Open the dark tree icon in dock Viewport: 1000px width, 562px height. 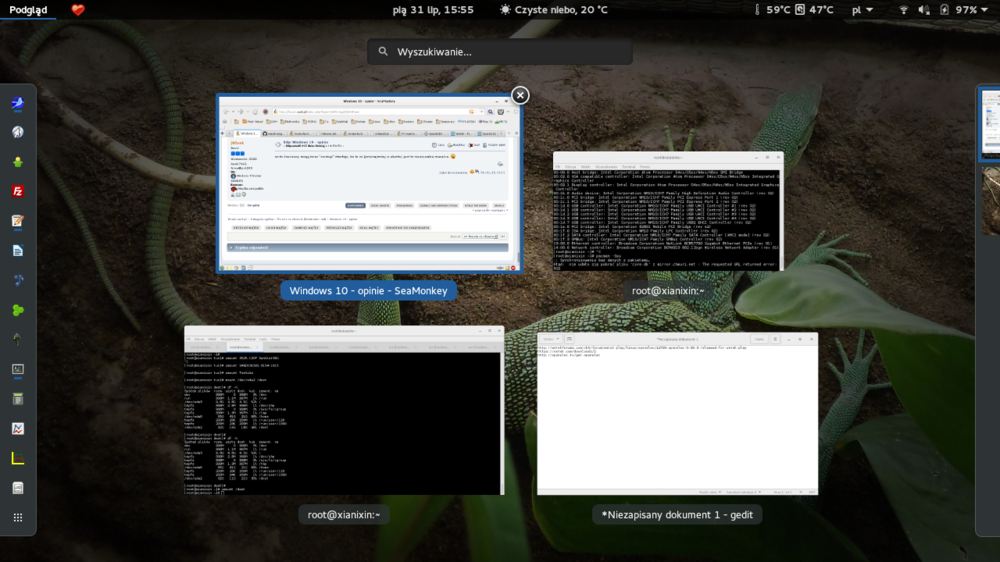(x=18, y=339)
